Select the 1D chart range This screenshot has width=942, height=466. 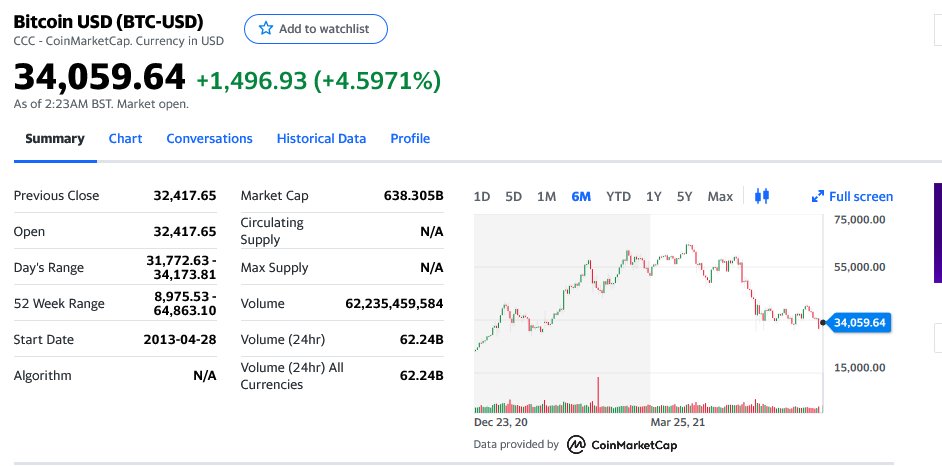482,196
